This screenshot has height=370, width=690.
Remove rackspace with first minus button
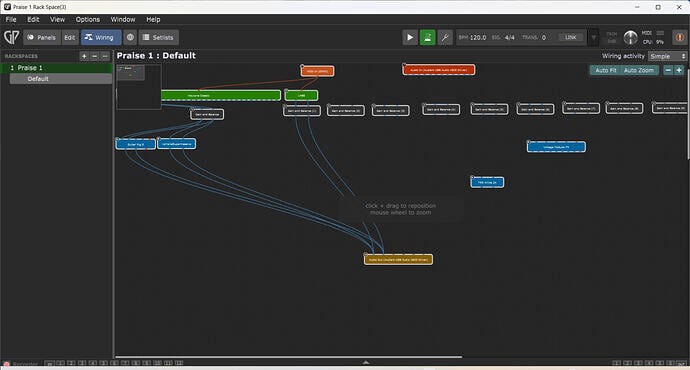tap(94, 56)
